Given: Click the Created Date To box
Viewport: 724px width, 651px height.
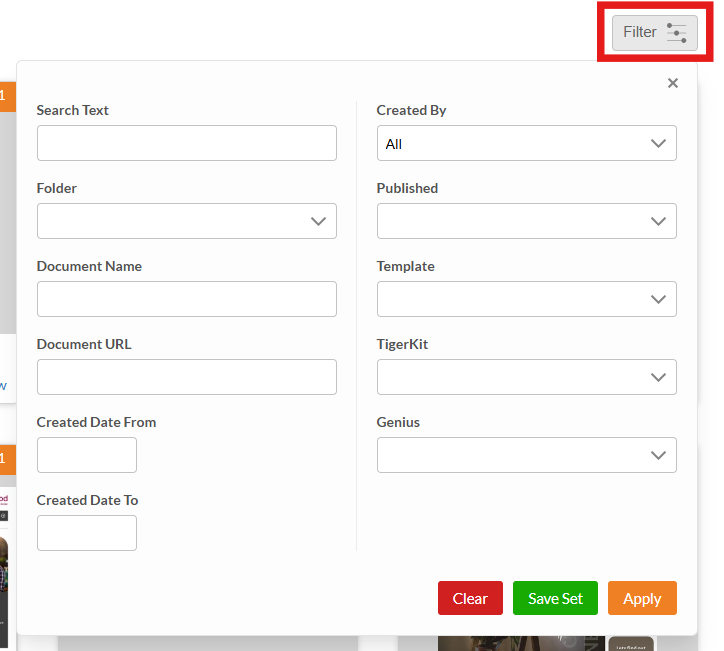Looking at the screenshot, I should (87, 533).
